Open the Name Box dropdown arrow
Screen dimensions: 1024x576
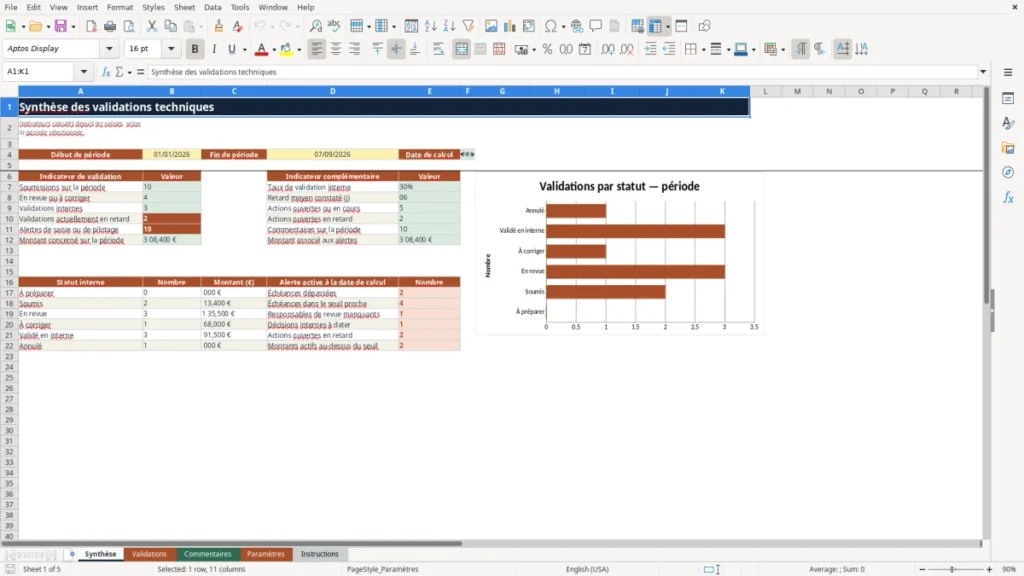pyautogui.click(x=84, y=72)
